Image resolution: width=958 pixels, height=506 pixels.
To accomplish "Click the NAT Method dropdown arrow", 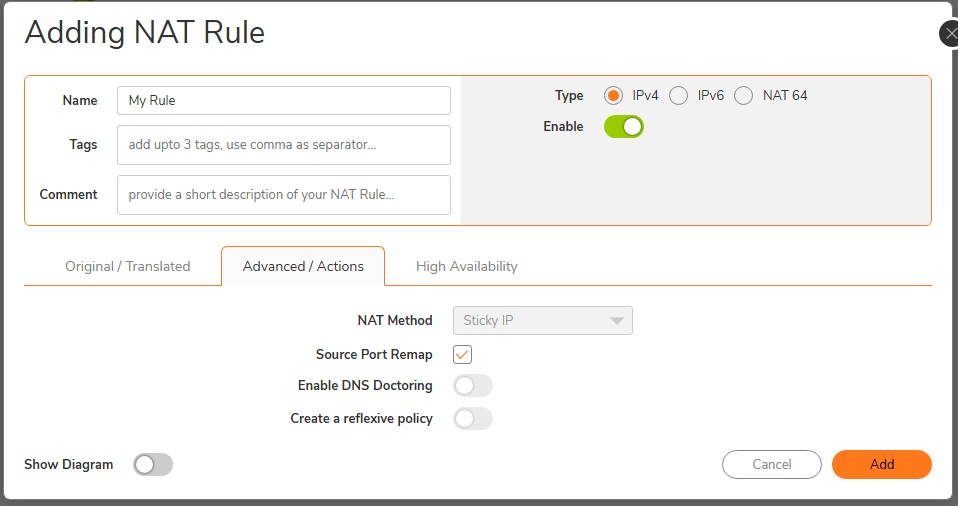I will (x=616, y=321).
